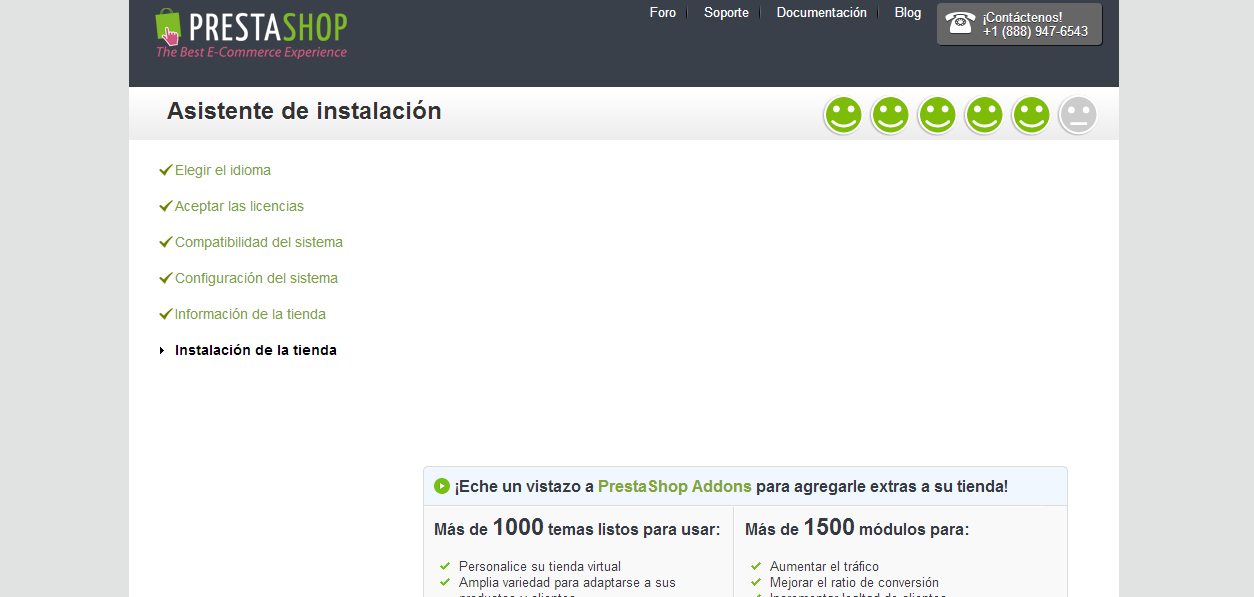Click 'The Best E-Commerce Experience' tagline

tap(251, 52)
